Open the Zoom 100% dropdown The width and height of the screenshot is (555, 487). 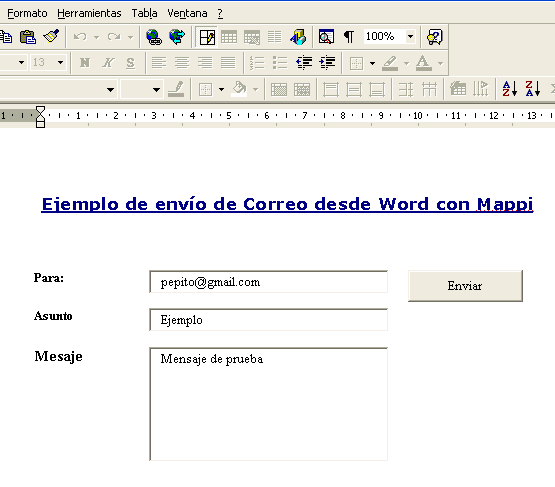(410, 36)
